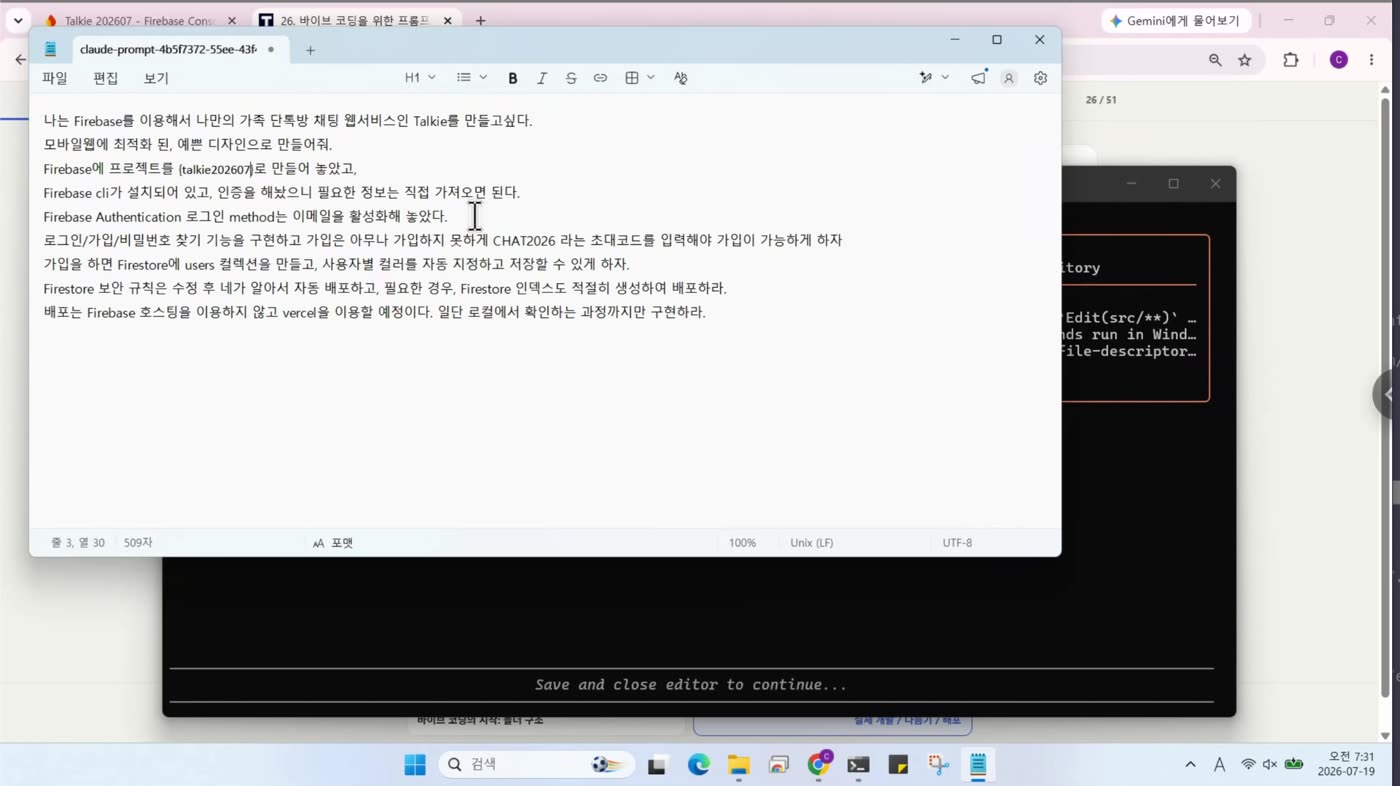Click the last line starting '배포는 Firebase 호스팅을'
This screenshot has width=1400, height=786.
click(374, 312)
